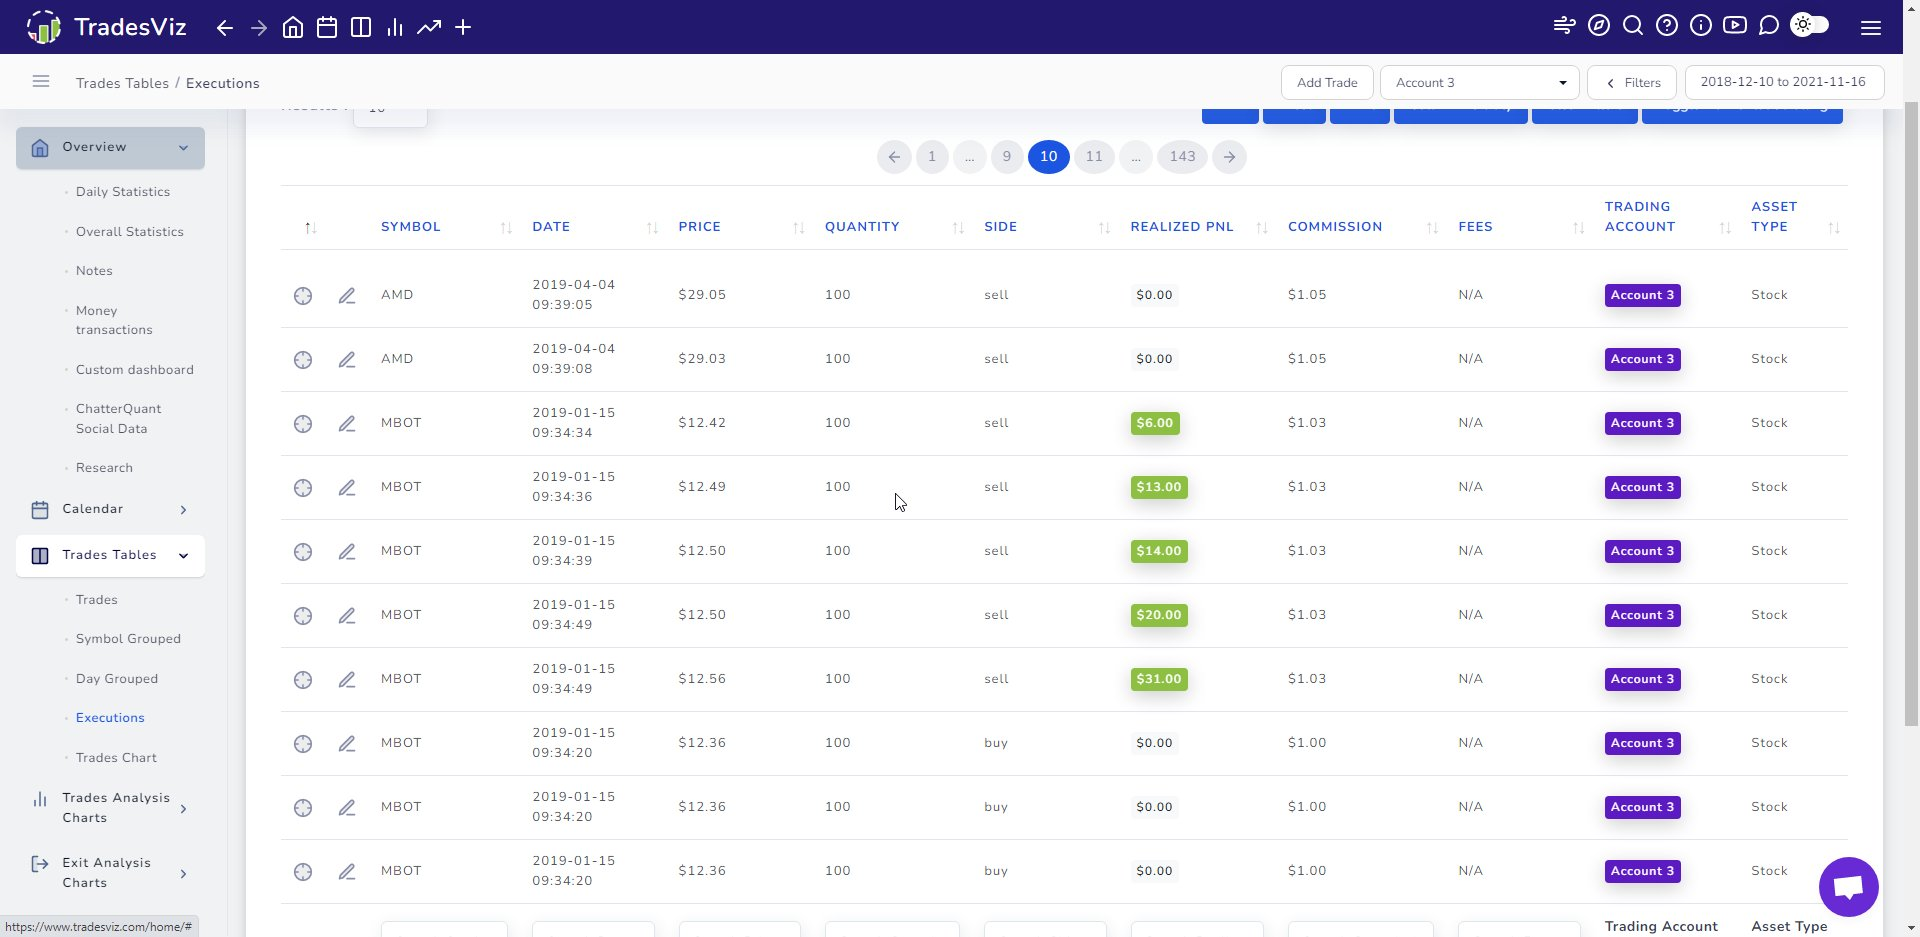Click the Add Trade button
Screen dimensions: 1920x937
1327,83
